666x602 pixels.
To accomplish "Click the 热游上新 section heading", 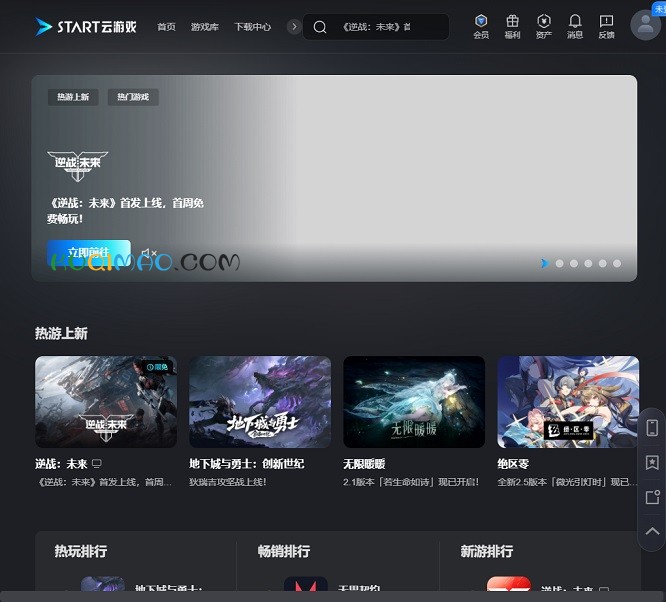I will tap(61, 334).
